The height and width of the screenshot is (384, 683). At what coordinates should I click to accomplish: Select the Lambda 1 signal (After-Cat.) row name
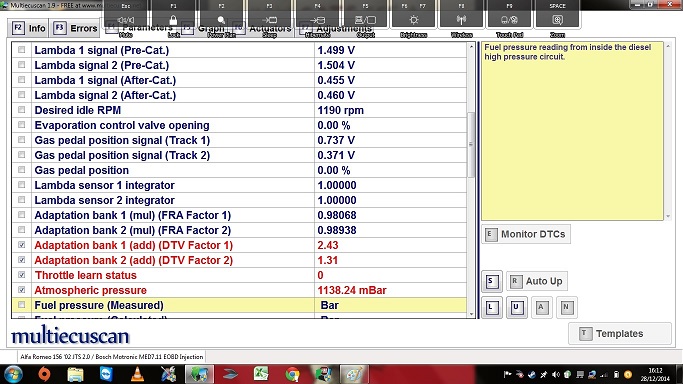pyautogui.click(x=105, y=80)
